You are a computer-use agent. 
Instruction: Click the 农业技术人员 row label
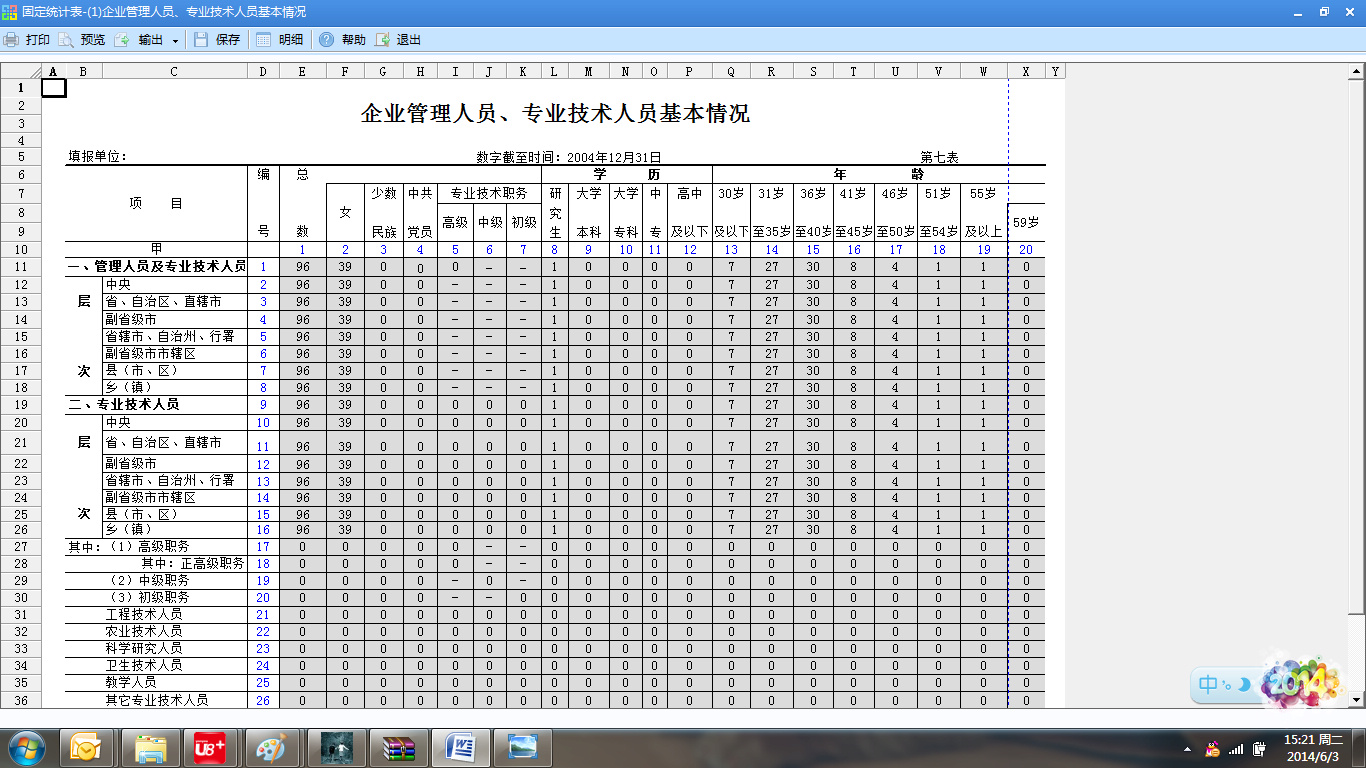(144, 631)
